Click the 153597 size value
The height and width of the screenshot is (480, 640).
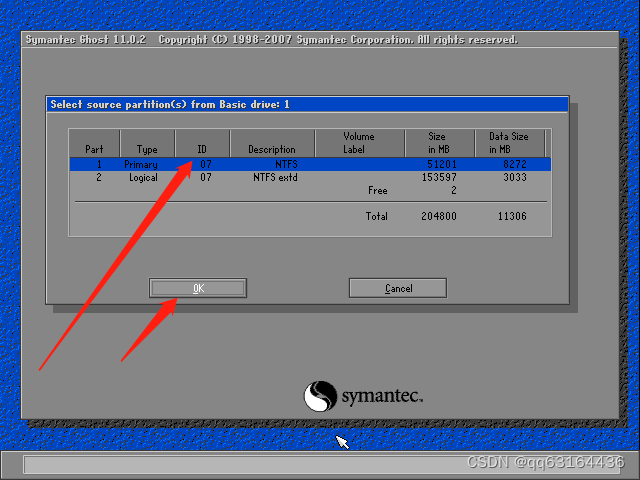439,178
